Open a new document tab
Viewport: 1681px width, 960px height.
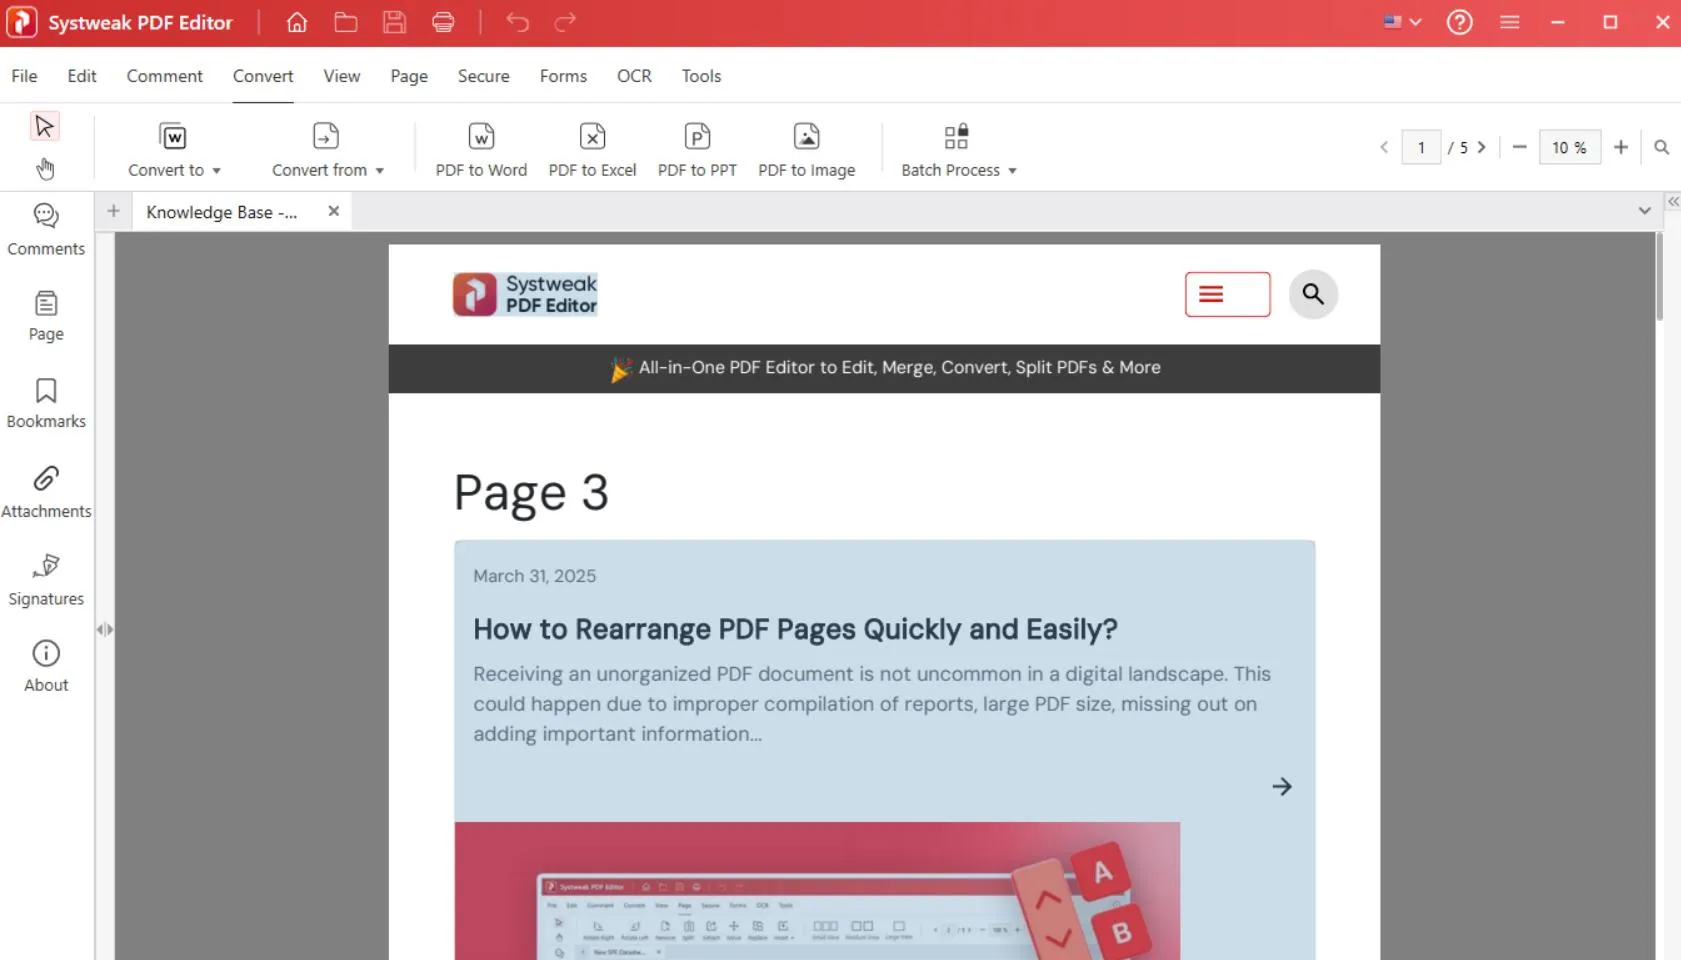[x=112, y=211]
